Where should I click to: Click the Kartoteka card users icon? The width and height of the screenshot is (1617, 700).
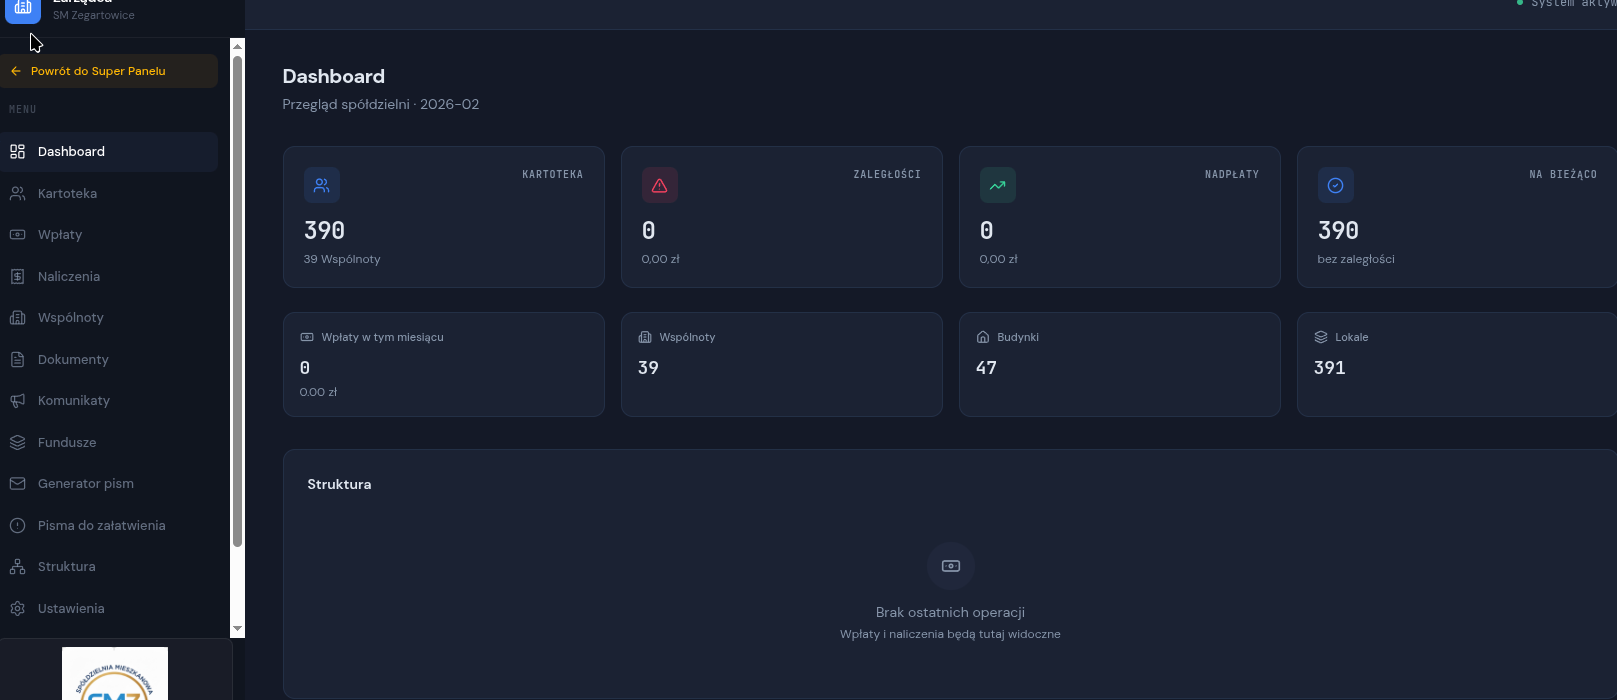(x=322, y=185)
